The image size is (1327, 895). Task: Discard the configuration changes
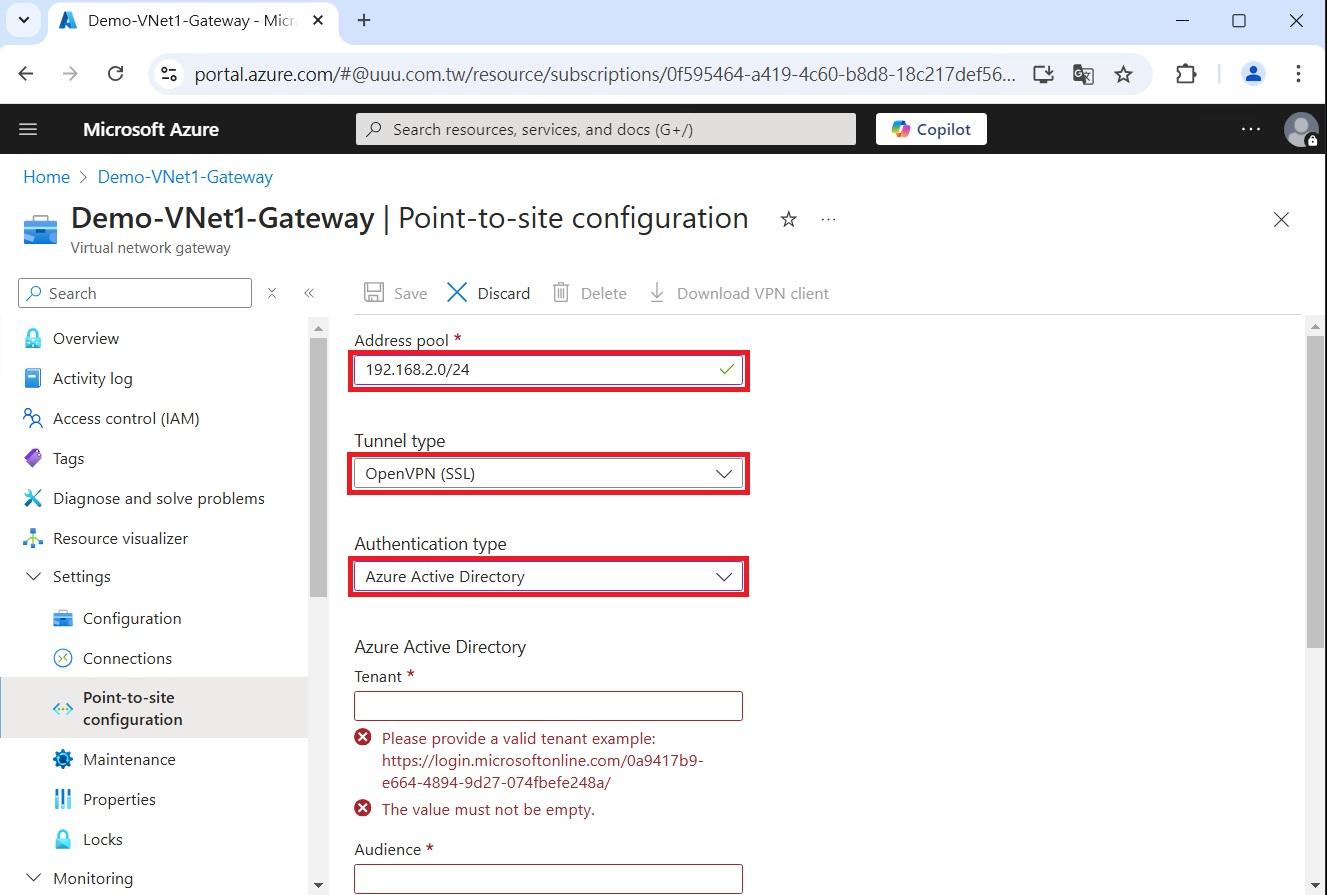[488, 293]
